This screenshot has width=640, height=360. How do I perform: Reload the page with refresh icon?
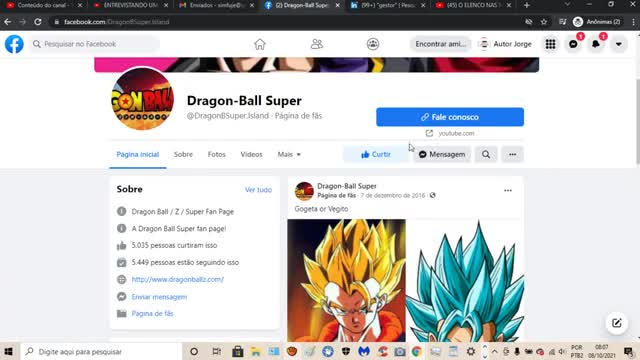pos(38,22)
